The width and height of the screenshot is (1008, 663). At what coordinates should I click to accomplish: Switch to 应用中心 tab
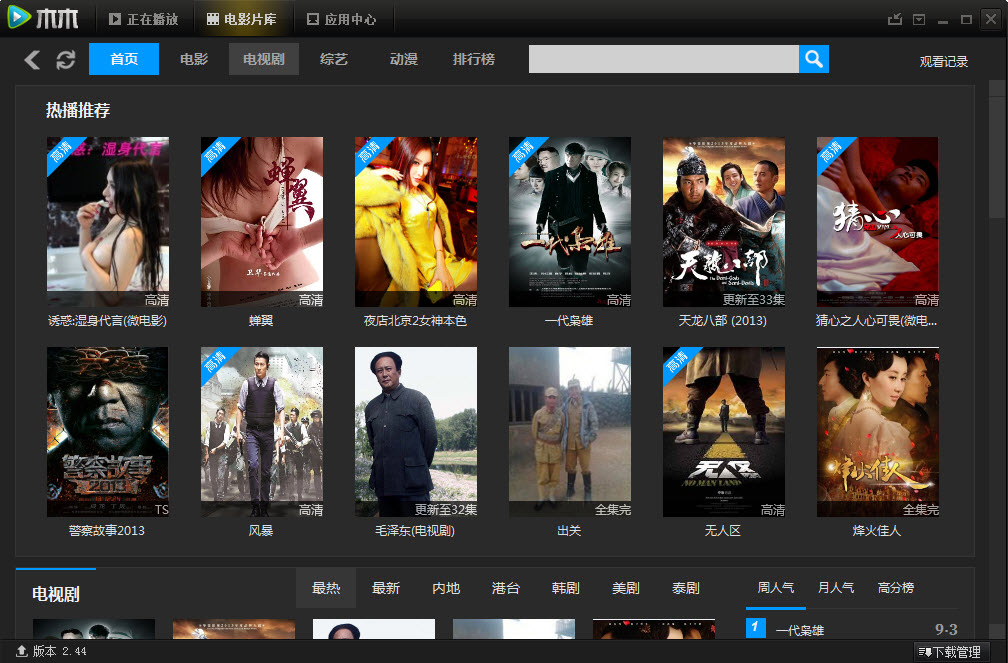point(341,19)
